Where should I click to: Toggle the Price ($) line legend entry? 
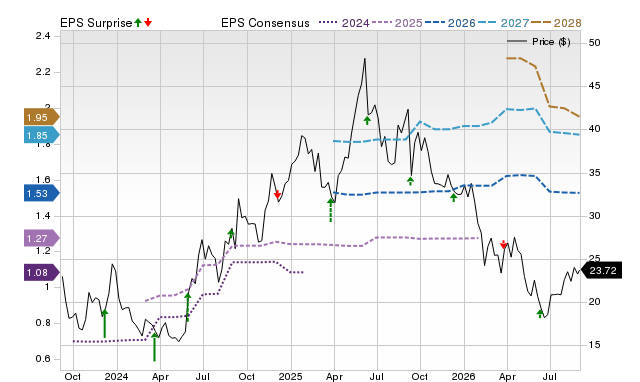click(539, 42)
